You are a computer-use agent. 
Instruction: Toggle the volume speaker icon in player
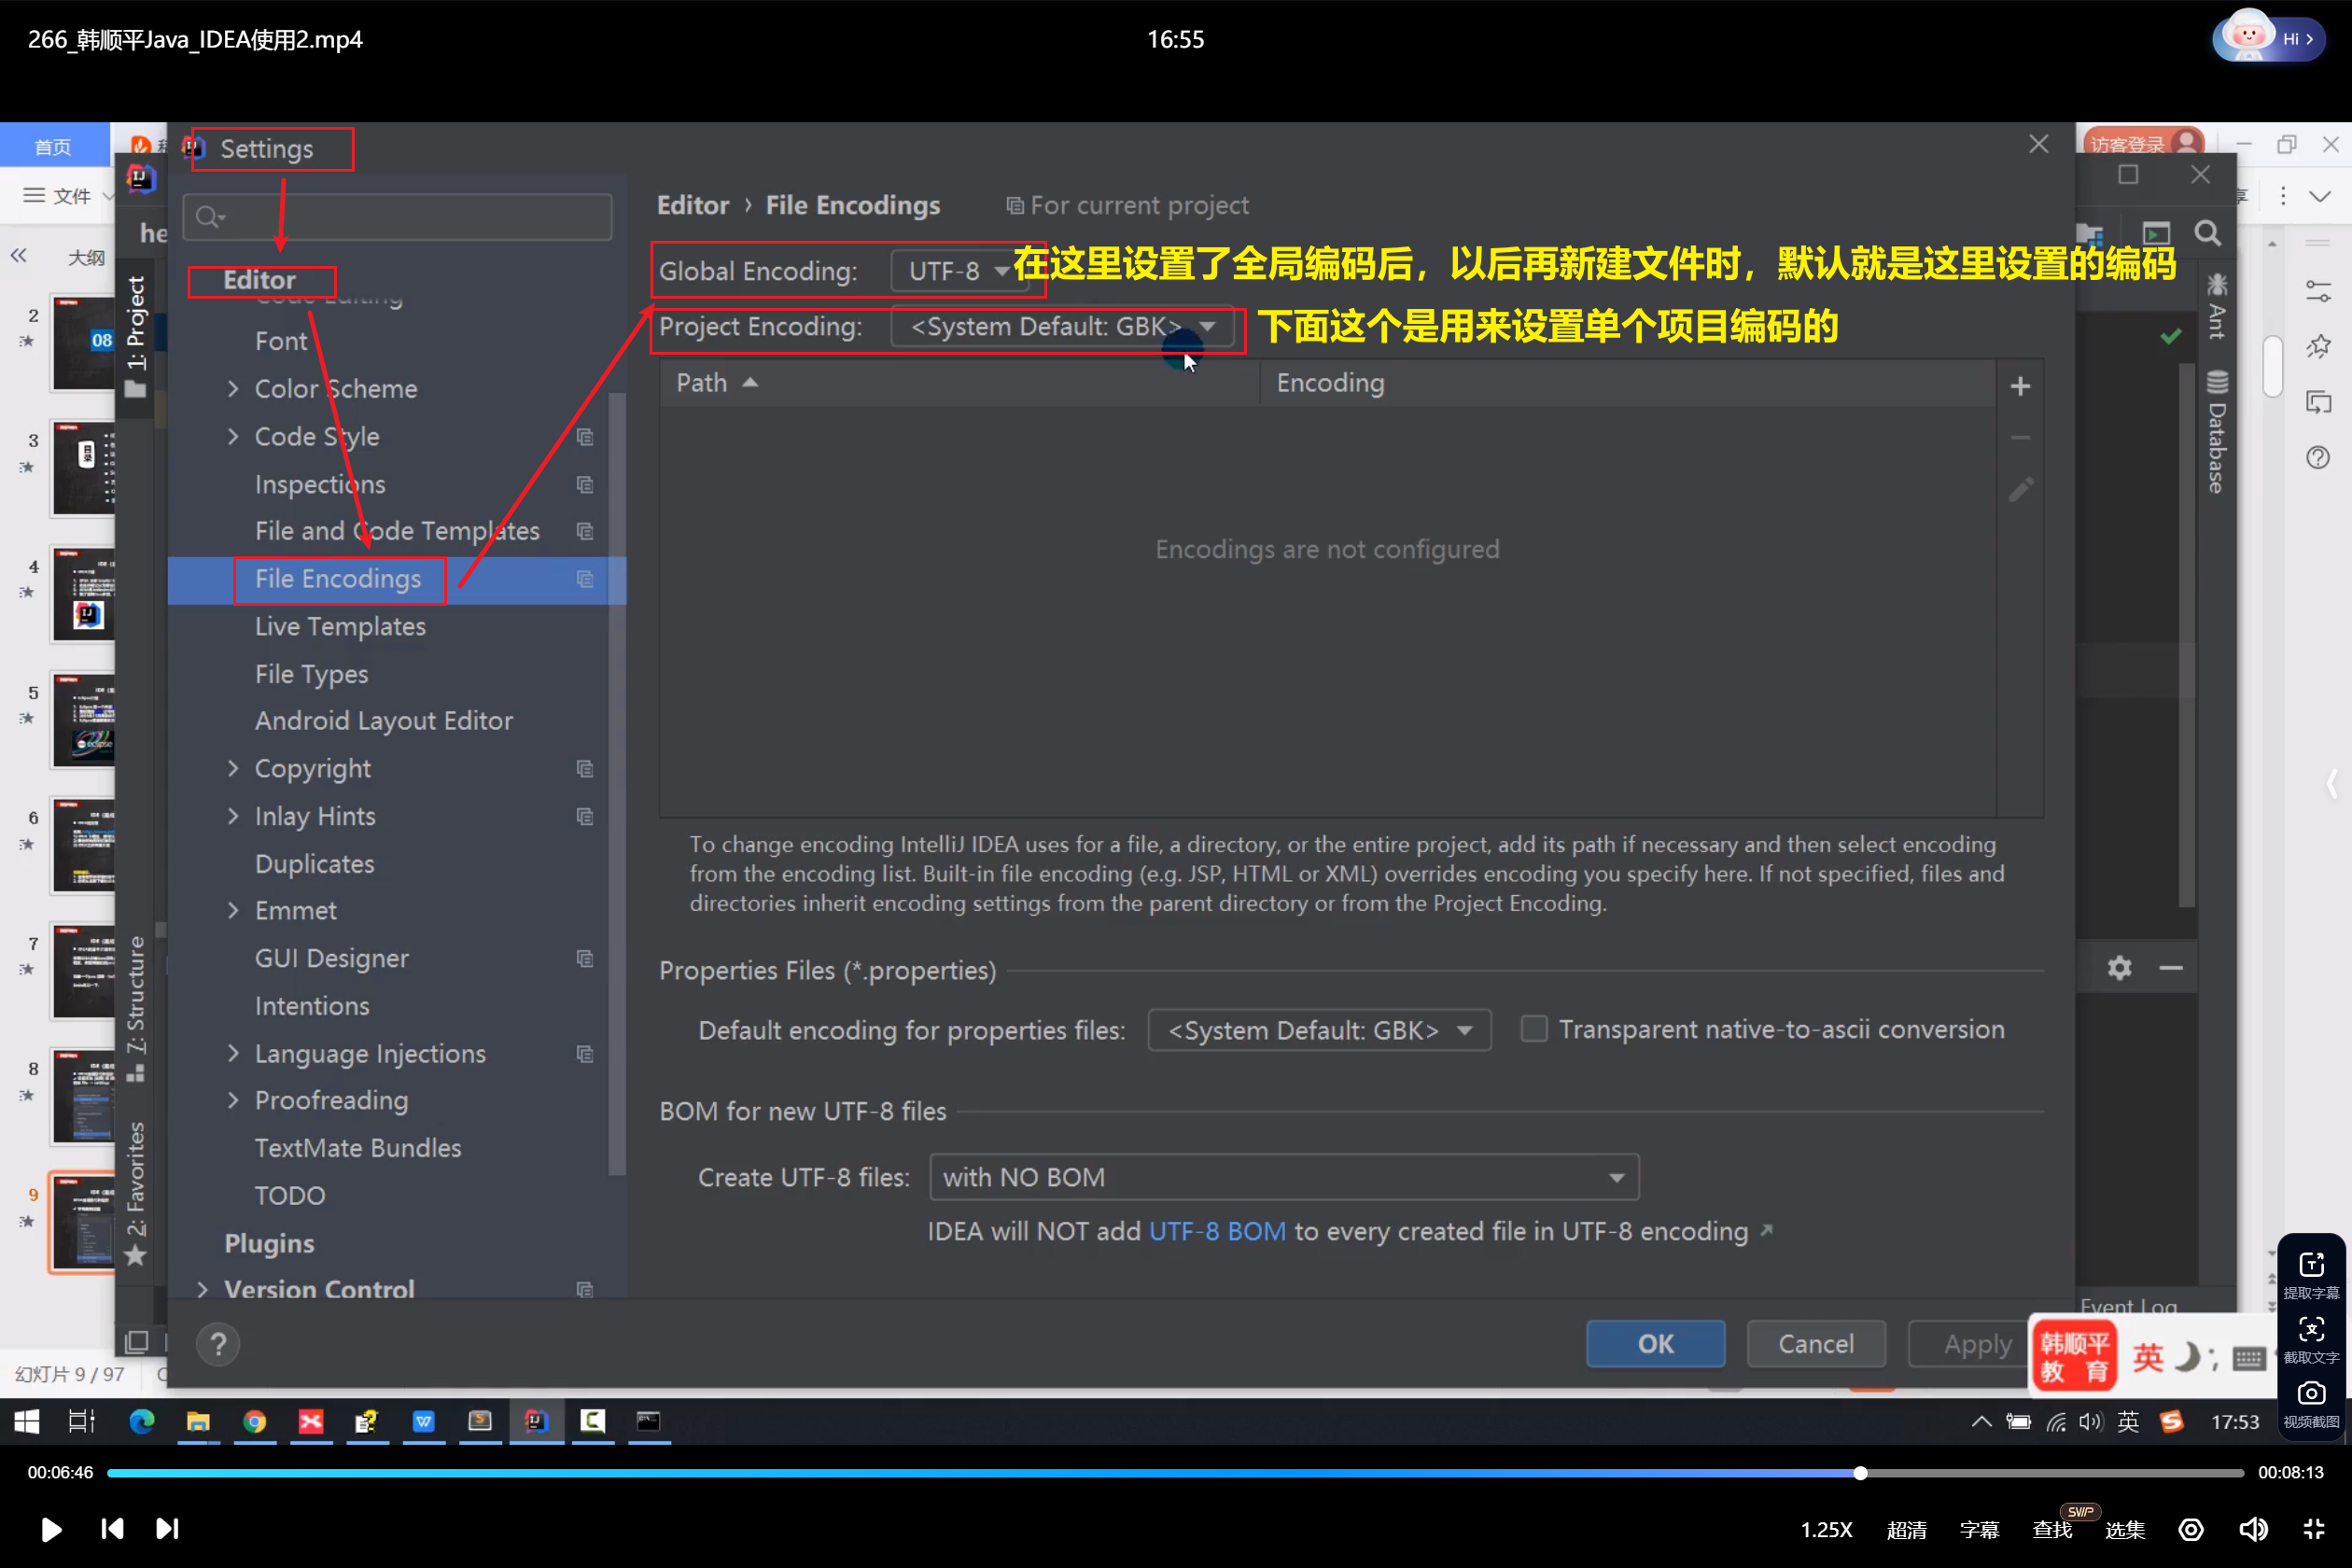(2253, 1529)
